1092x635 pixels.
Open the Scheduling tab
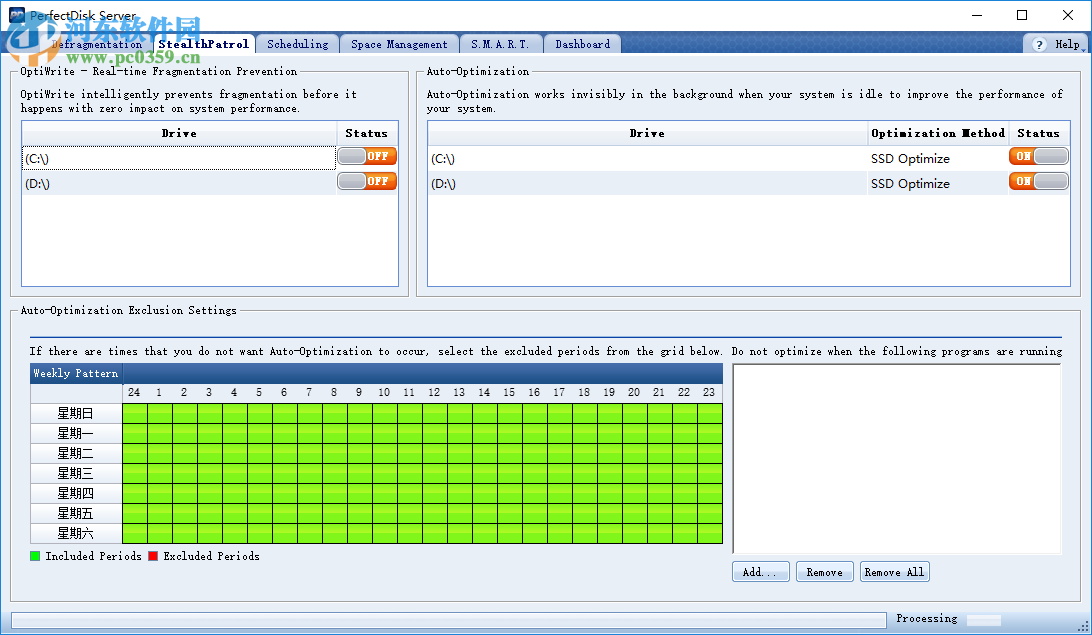[296, 43]
